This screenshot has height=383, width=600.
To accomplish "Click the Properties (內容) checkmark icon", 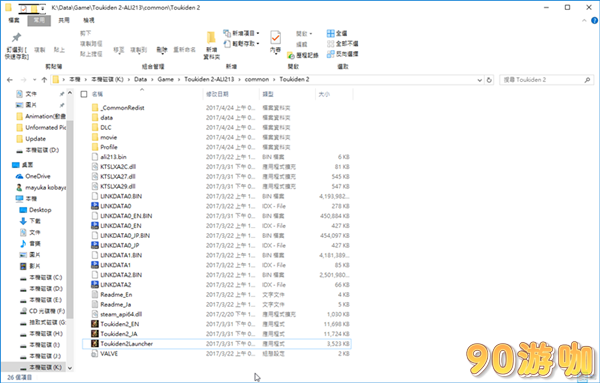I will [x=275, y=38].
